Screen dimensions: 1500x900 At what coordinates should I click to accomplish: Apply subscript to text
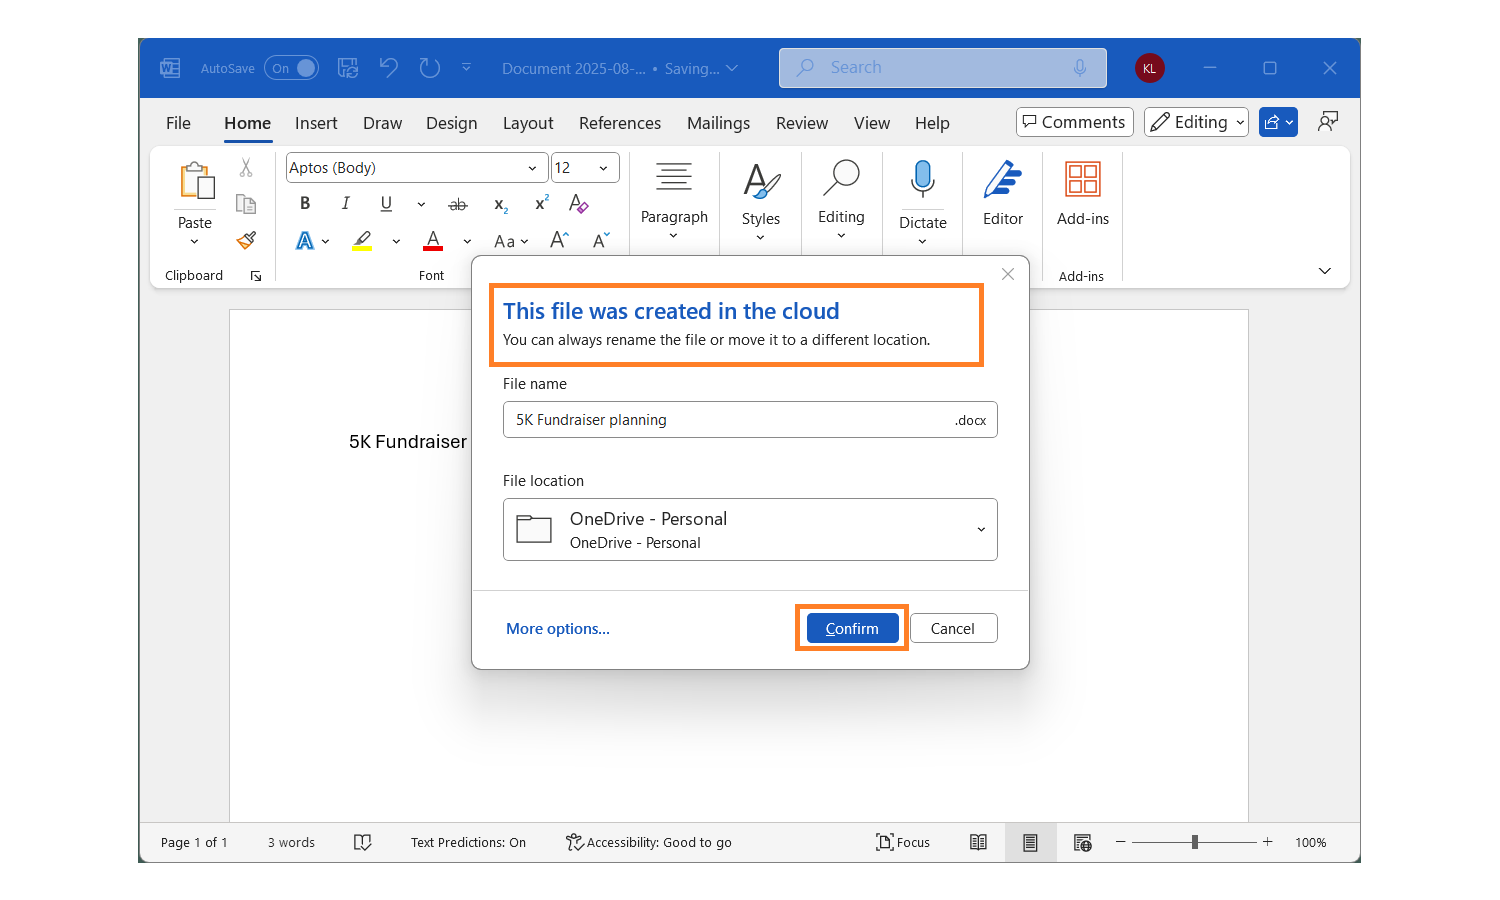coord(499,206)
